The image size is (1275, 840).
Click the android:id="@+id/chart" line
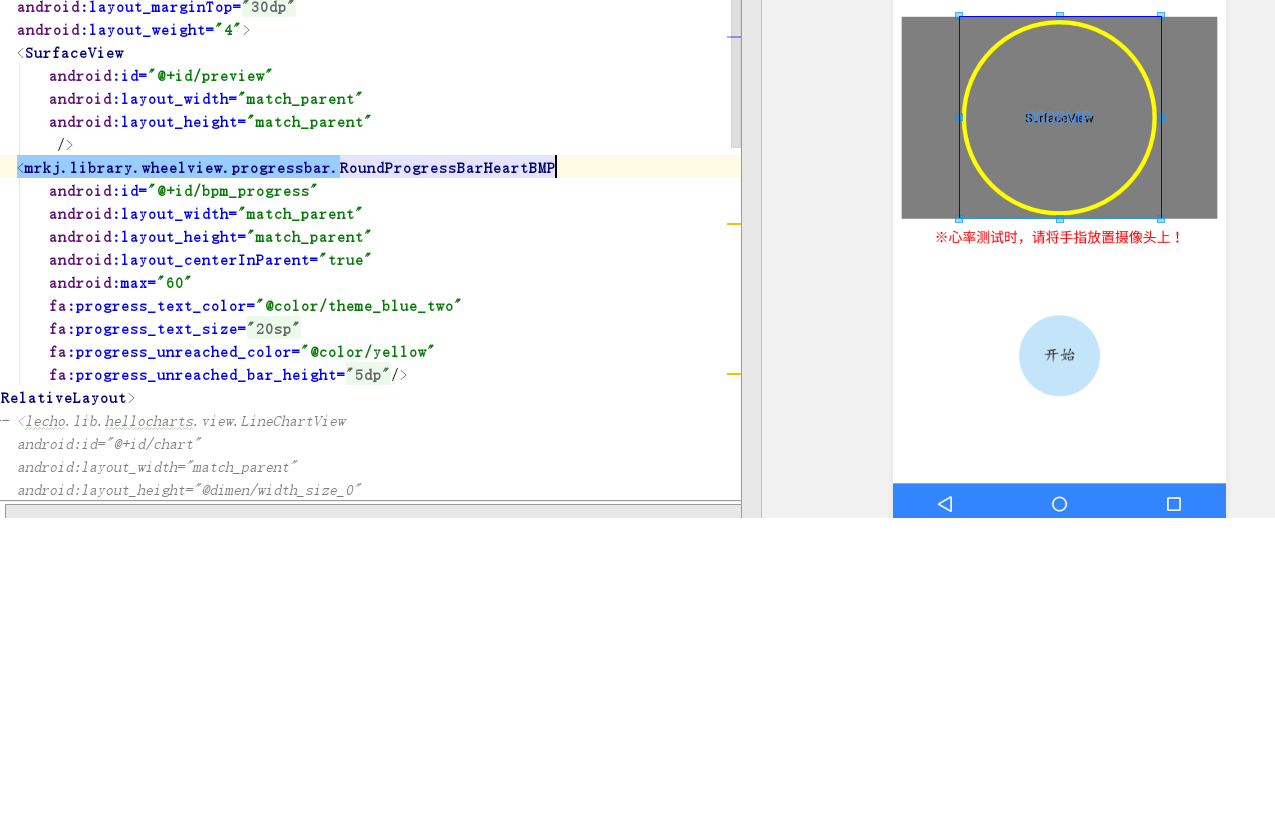[x=109, y=444]
